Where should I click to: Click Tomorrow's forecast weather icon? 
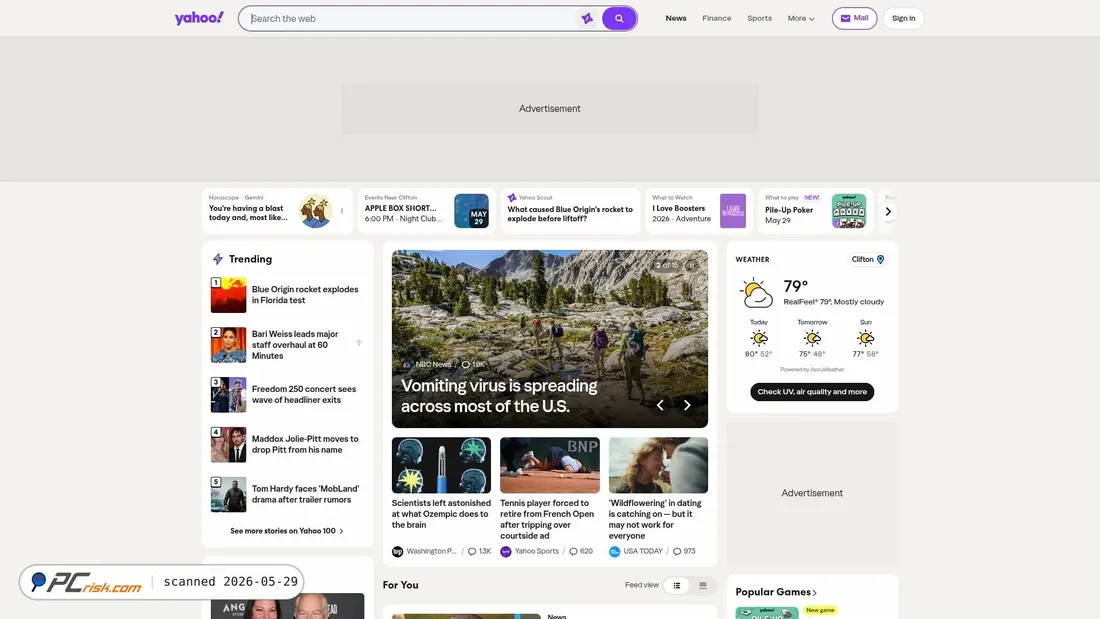(812, 338)
